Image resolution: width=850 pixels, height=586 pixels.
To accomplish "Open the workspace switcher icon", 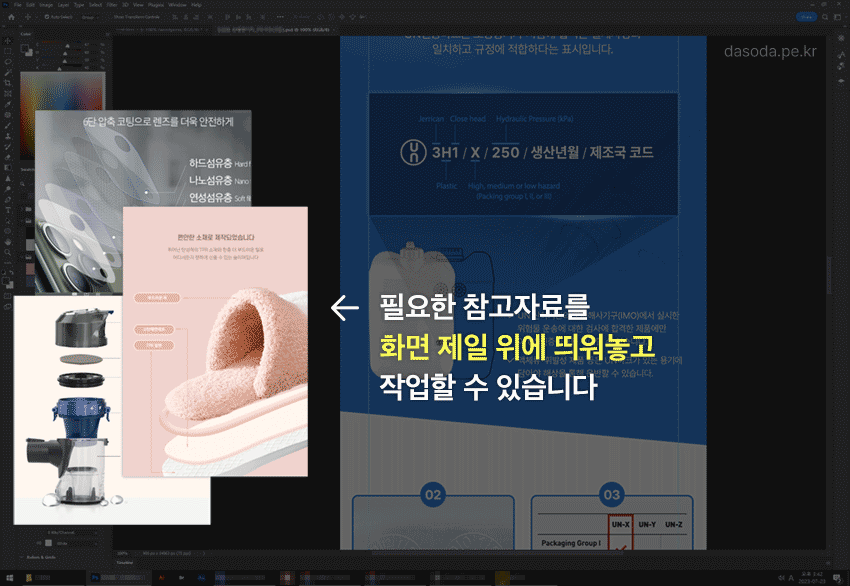I will coord(838,17).
